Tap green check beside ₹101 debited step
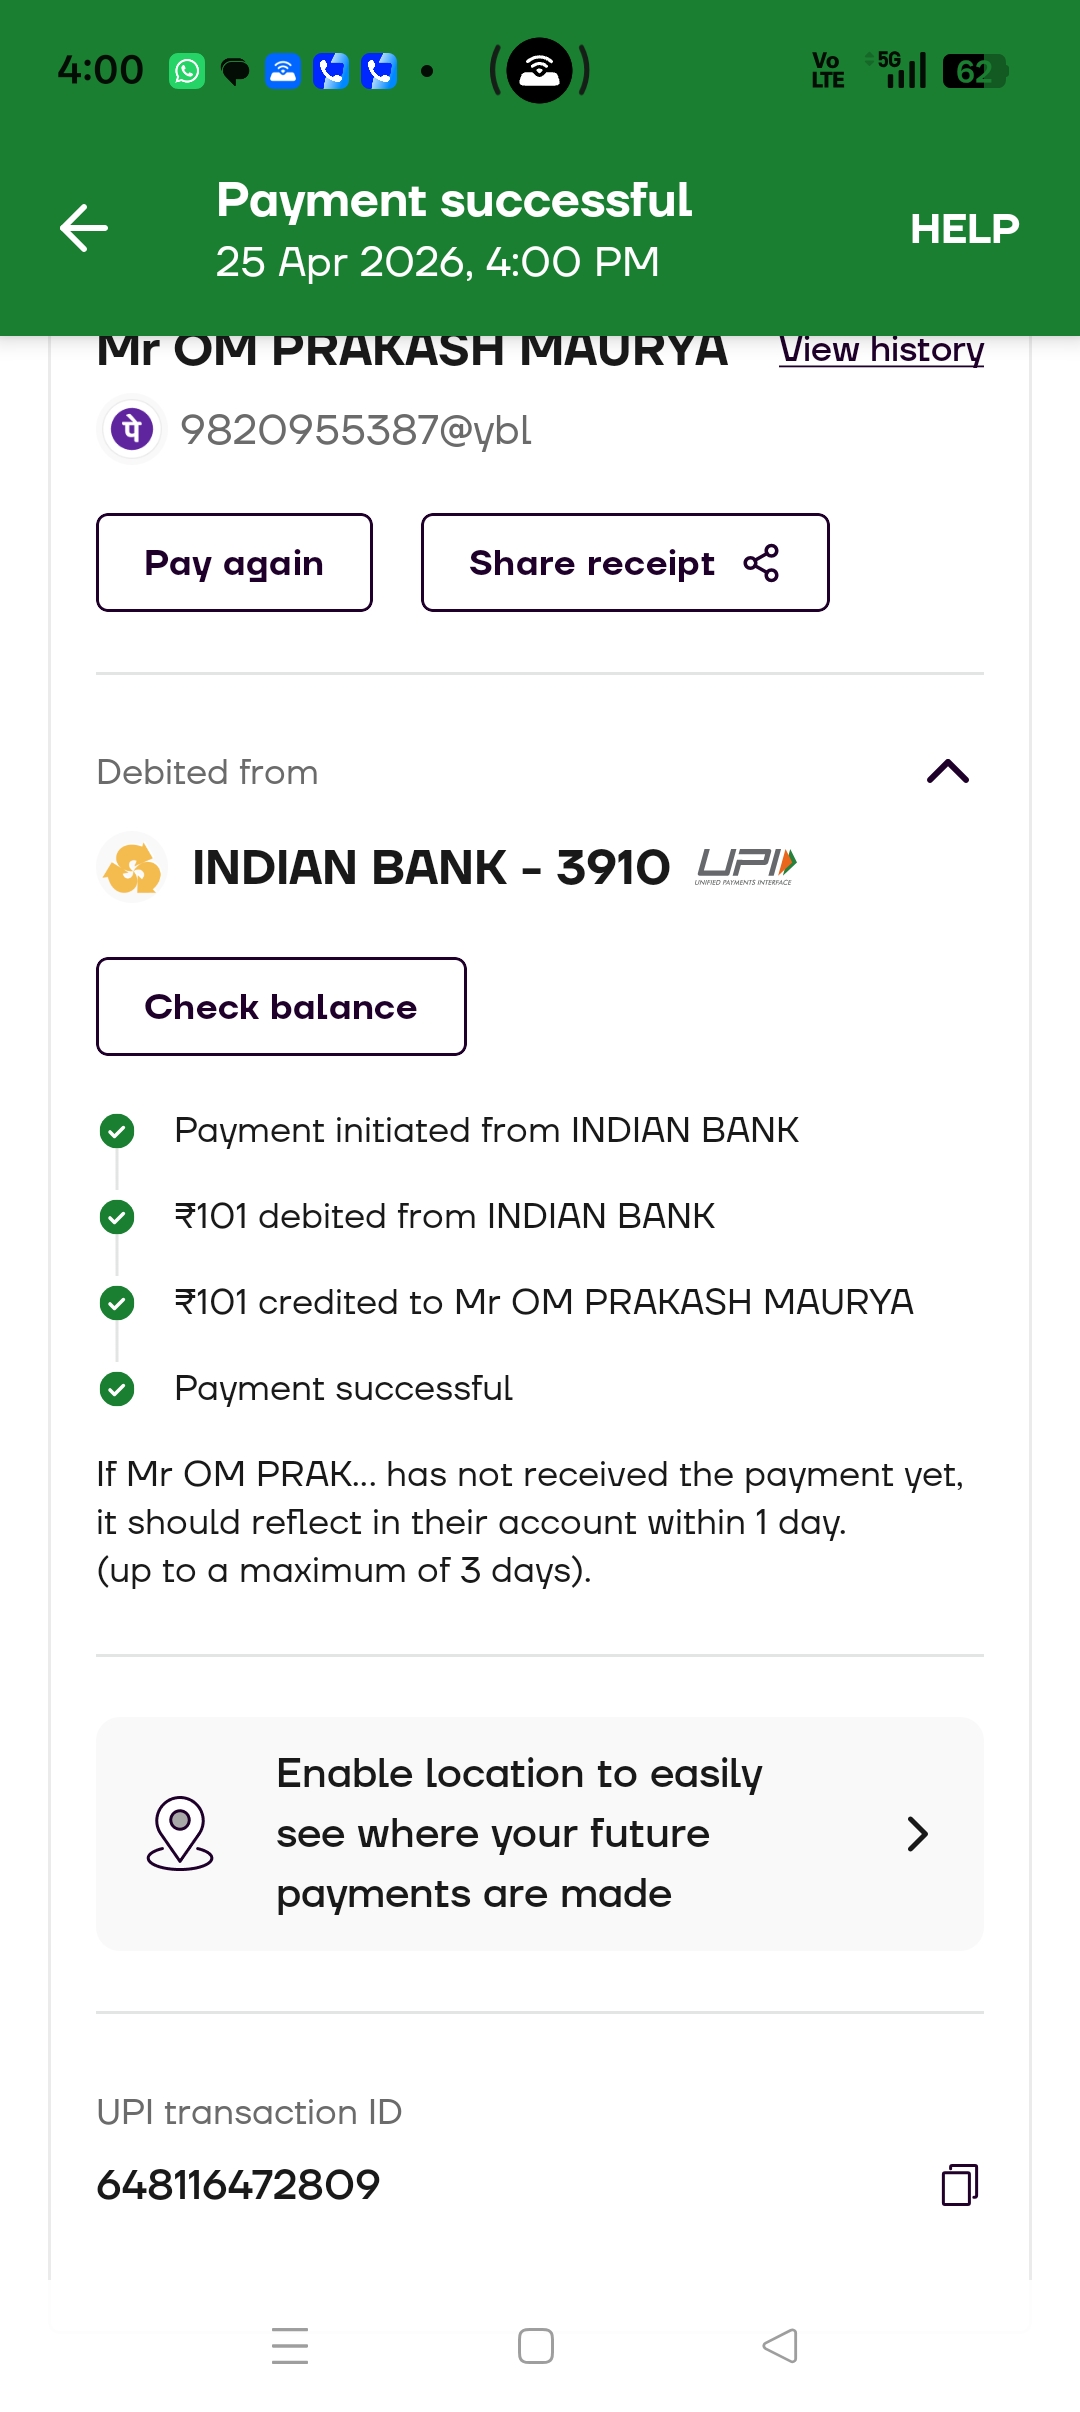This screenshot has height=2412, width=1080. [x=117, y=1217]
